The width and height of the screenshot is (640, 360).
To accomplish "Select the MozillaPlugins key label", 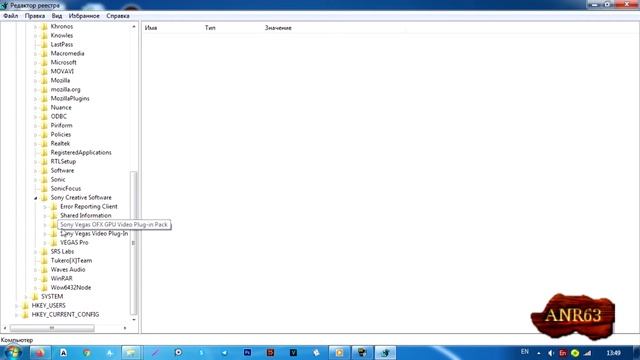I will [x=70, y=98].
